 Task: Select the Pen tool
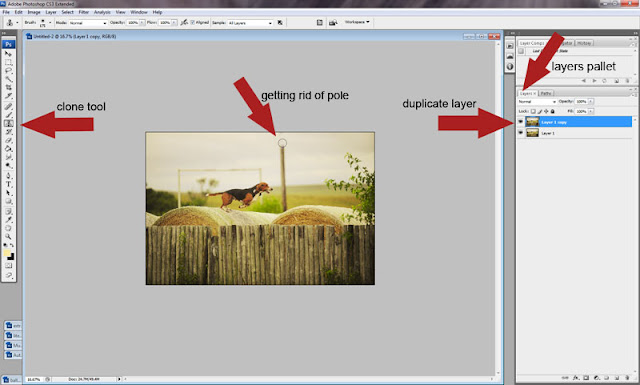[8, 176]
